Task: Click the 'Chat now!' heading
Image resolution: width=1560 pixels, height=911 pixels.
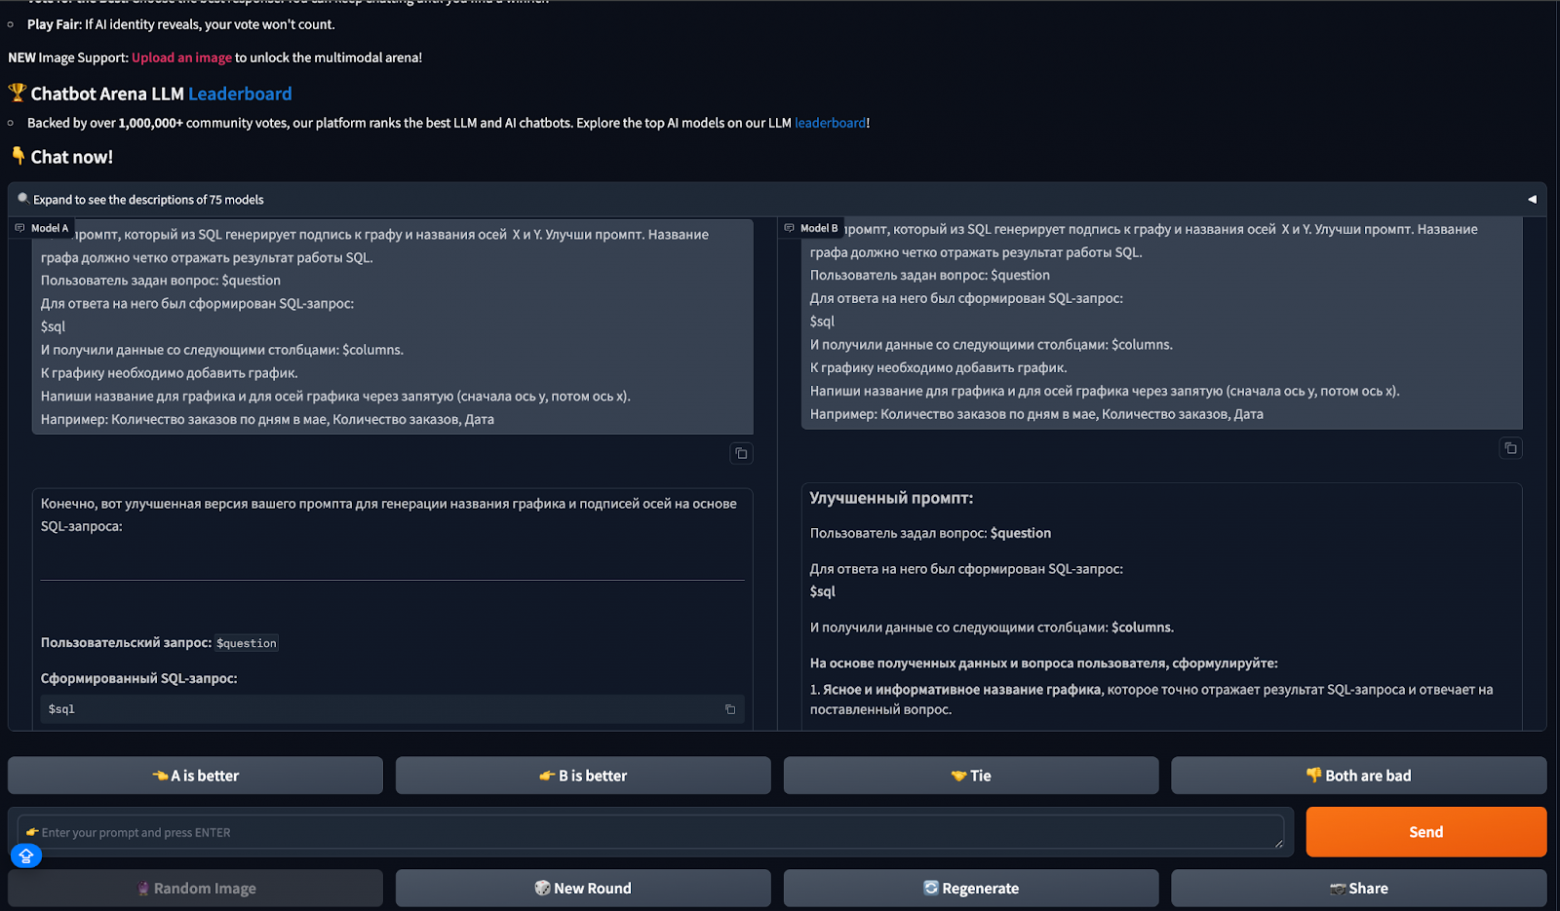Action: click(x=72, y=157)
